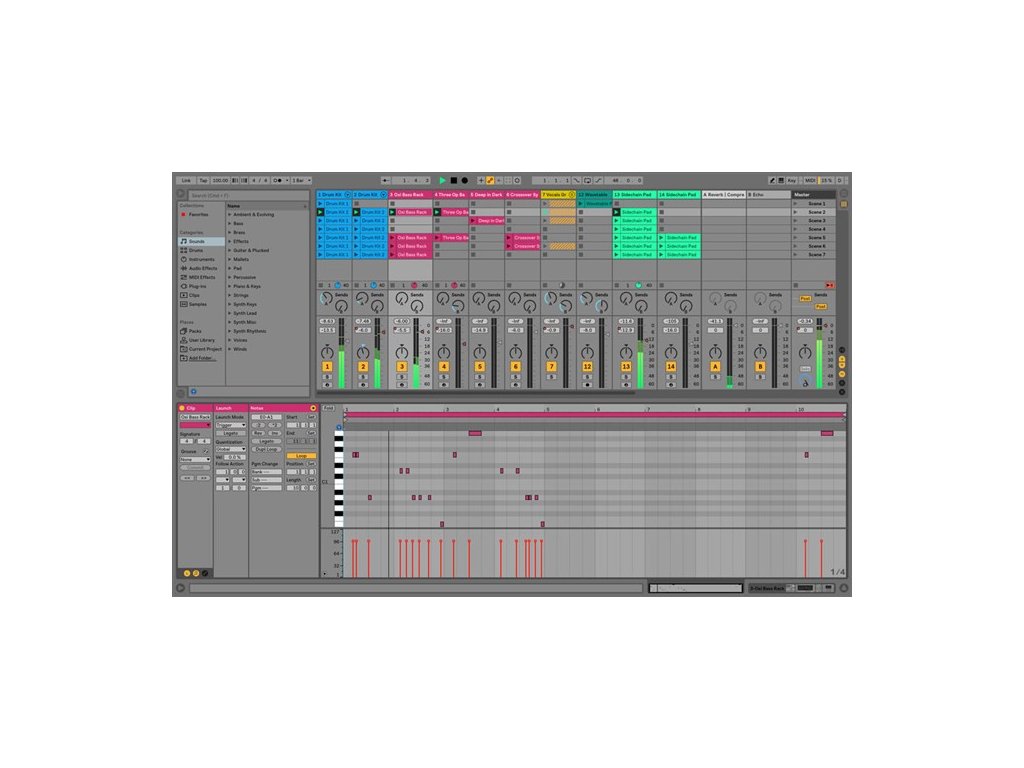The image size is (1024, 768).
Task: Click the Packs place icon
Action: (x=184, y=331)
